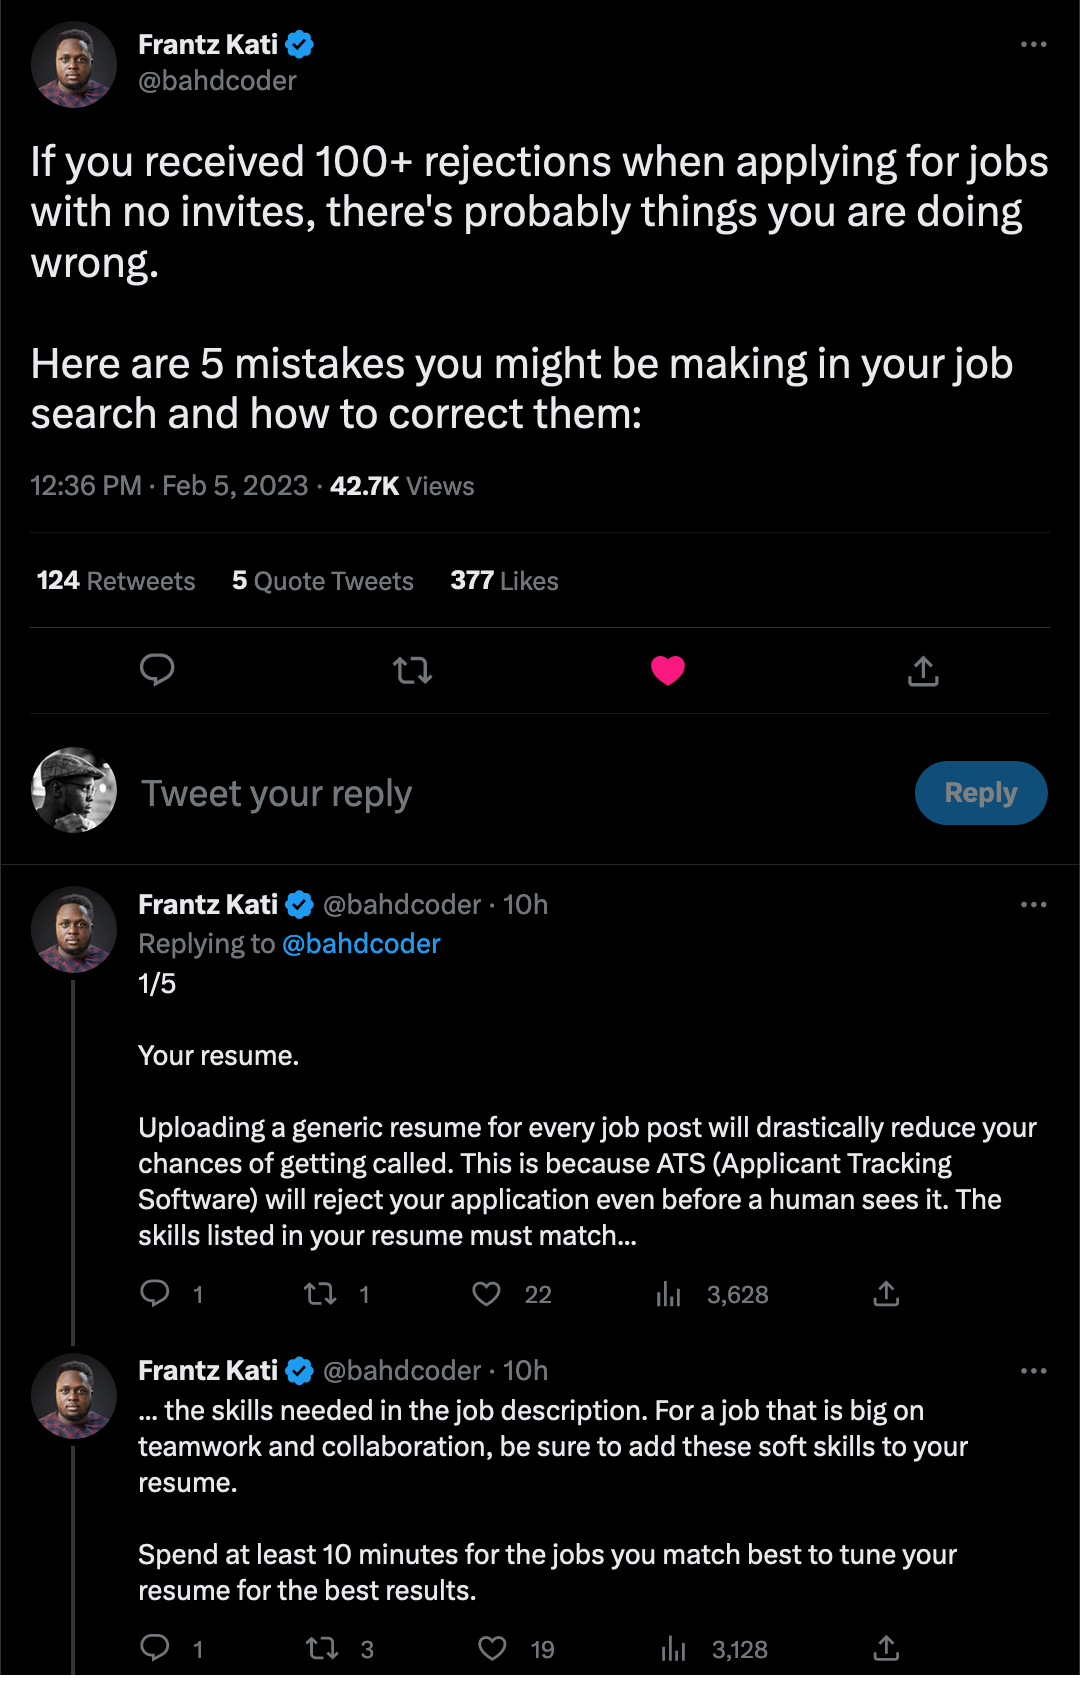Like the "Spend at least 10 minutes" reply
Screen dimensions: 1088x1691
pos(492,1648)
